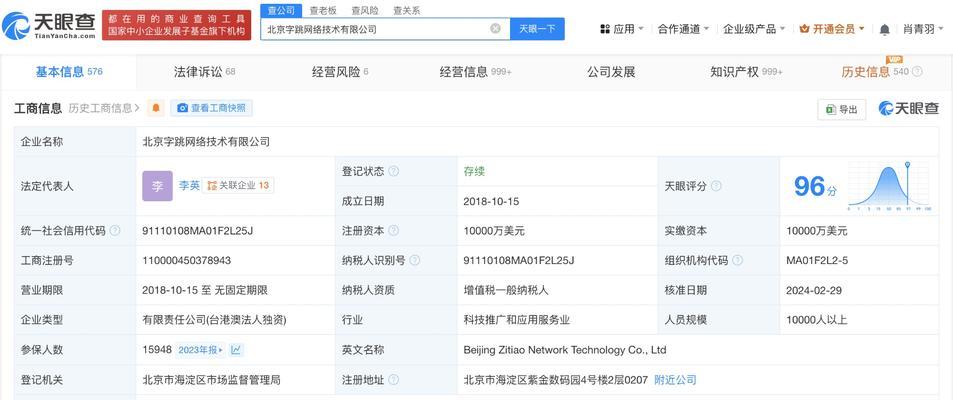This screenshot has width=953, height=400.
Task: Click the English name Beijing Zitiao Network Technology
Action: coord(565,350)
